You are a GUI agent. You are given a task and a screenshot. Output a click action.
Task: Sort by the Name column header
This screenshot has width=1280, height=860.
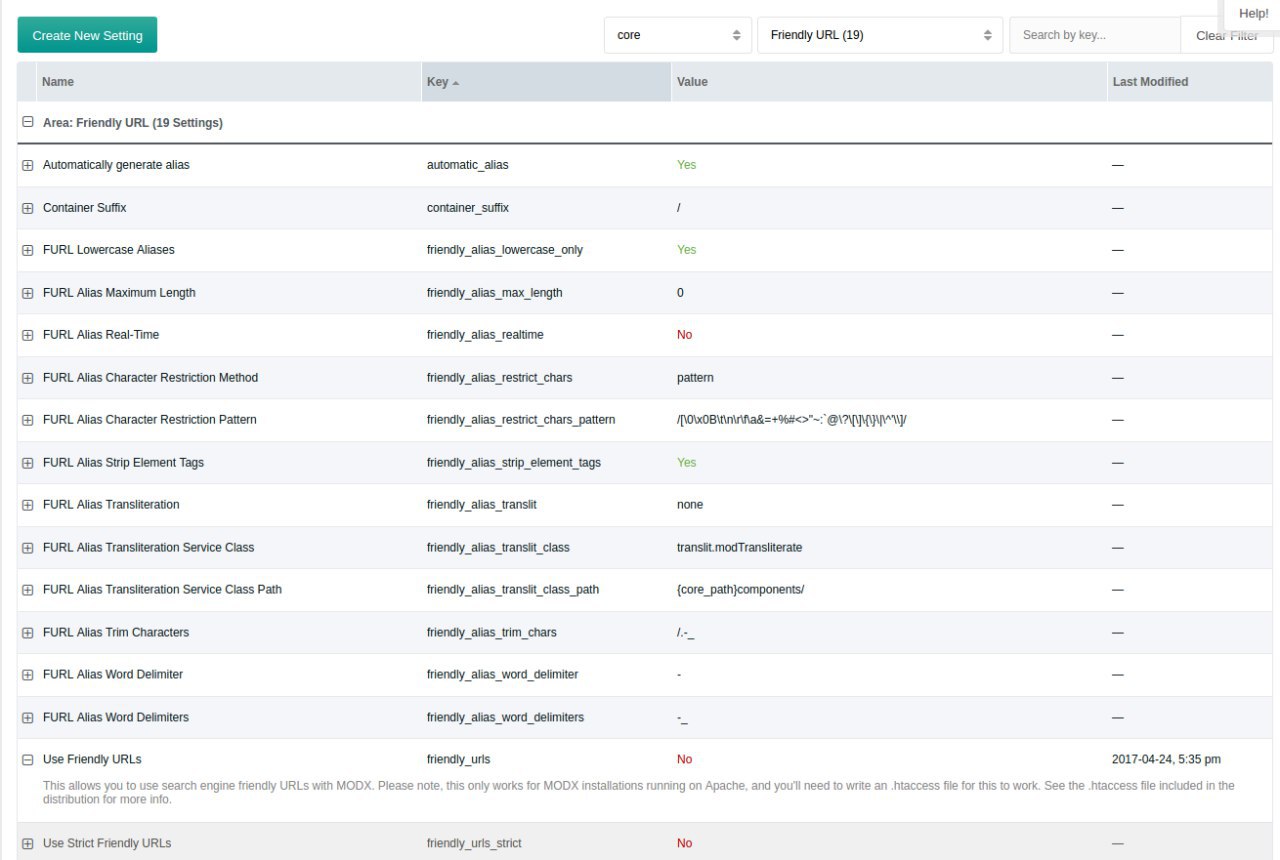tap(228, 82)
